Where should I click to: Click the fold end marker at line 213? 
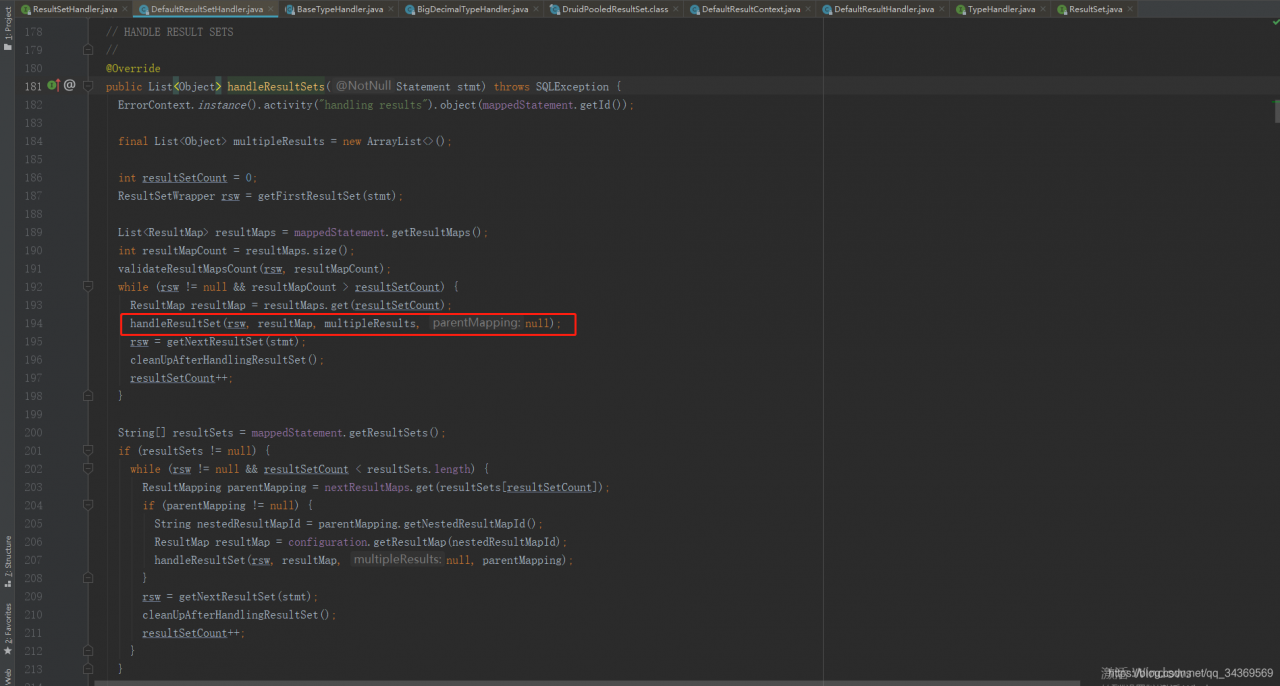click(x=88, y=669)
